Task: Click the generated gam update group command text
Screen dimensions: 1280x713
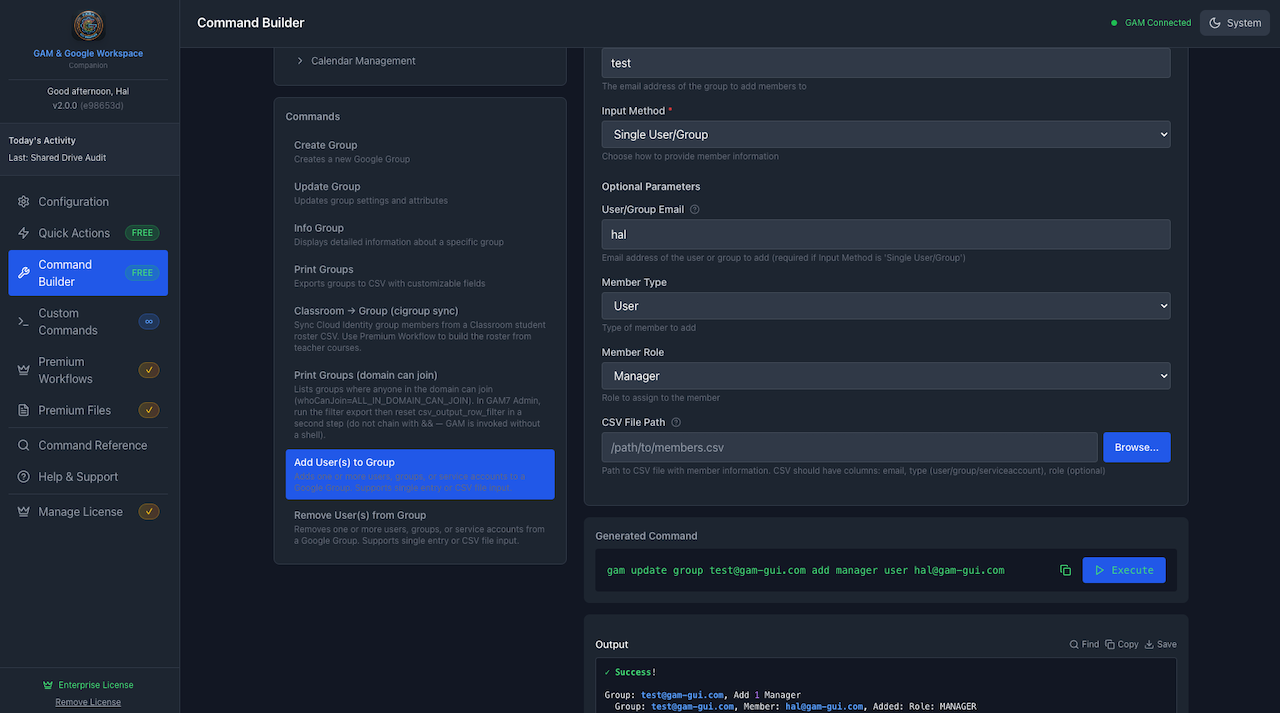Action: pyautogui.click(x=805, y=570)
